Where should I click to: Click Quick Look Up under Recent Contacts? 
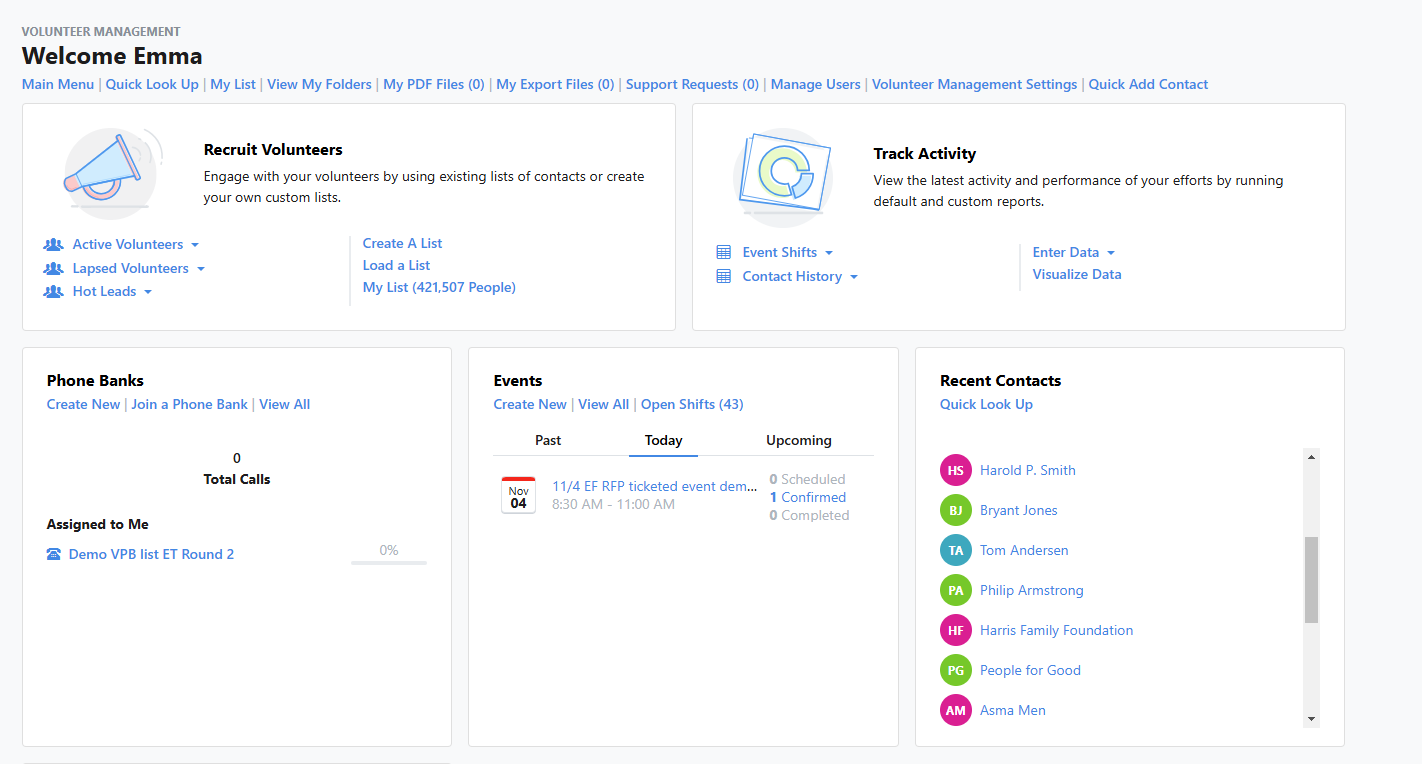[986, 404]
